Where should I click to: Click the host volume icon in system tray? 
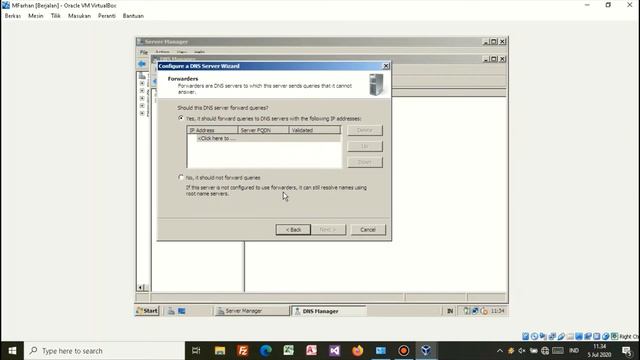point(522,351)
